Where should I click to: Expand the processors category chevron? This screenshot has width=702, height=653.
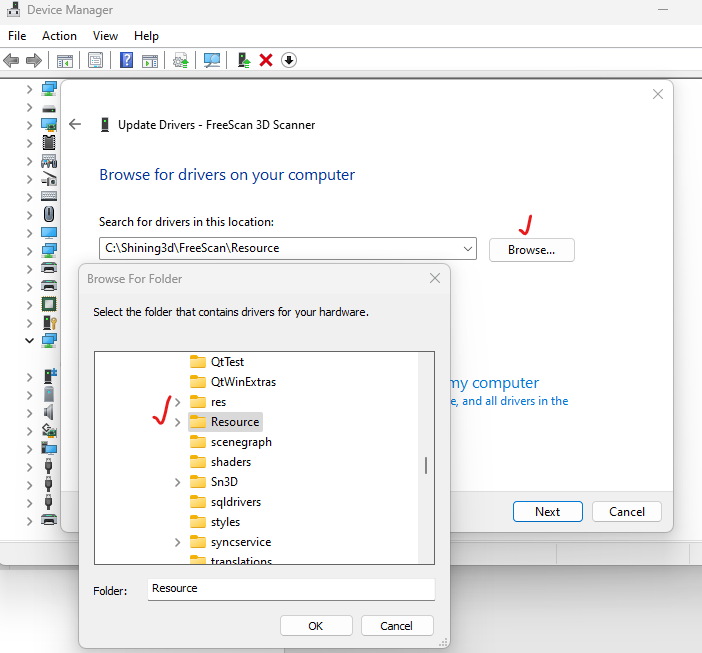pos(30,305)
